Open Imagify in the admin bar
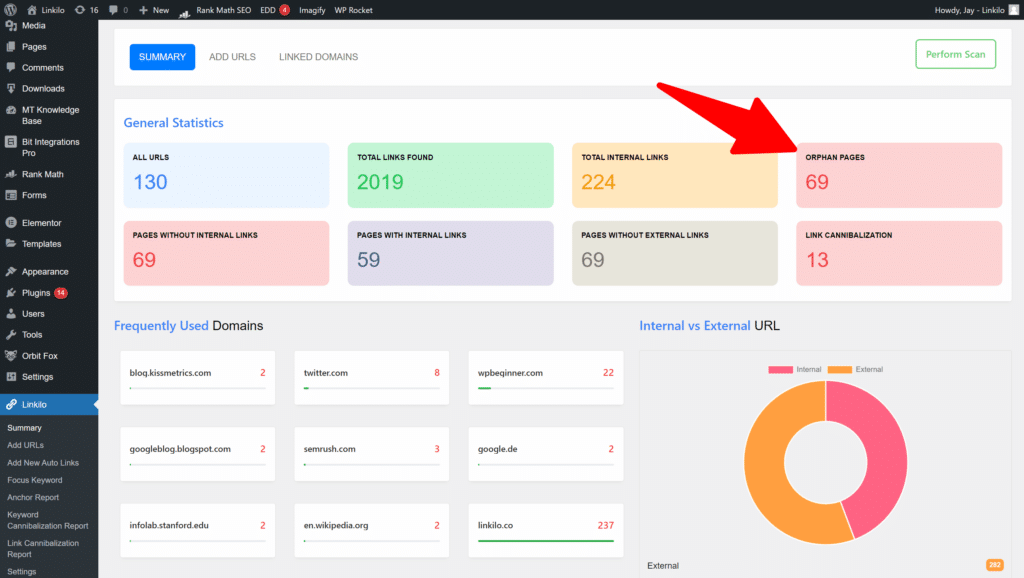Screen dimensions: 1024x578 pyautogui.click(x=312, y=10)
